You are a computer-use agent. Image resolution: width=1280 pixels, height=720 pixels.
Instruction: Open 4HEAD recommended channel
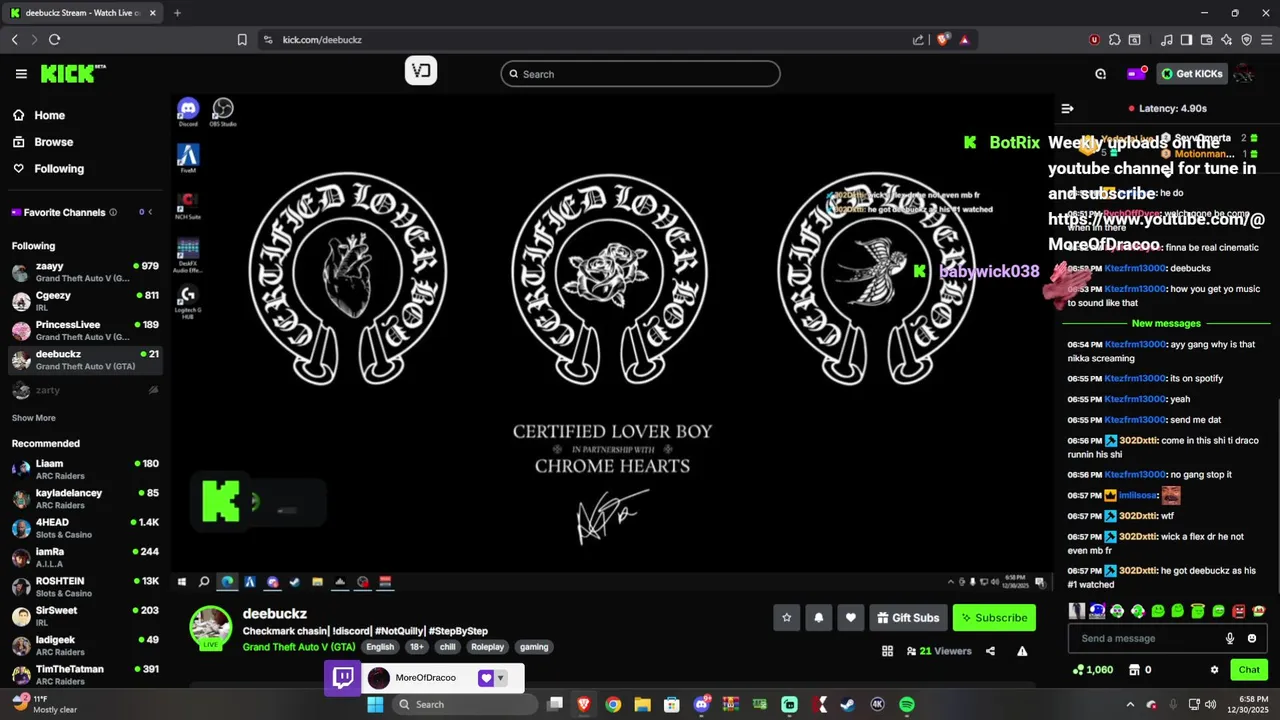[85, 528]
